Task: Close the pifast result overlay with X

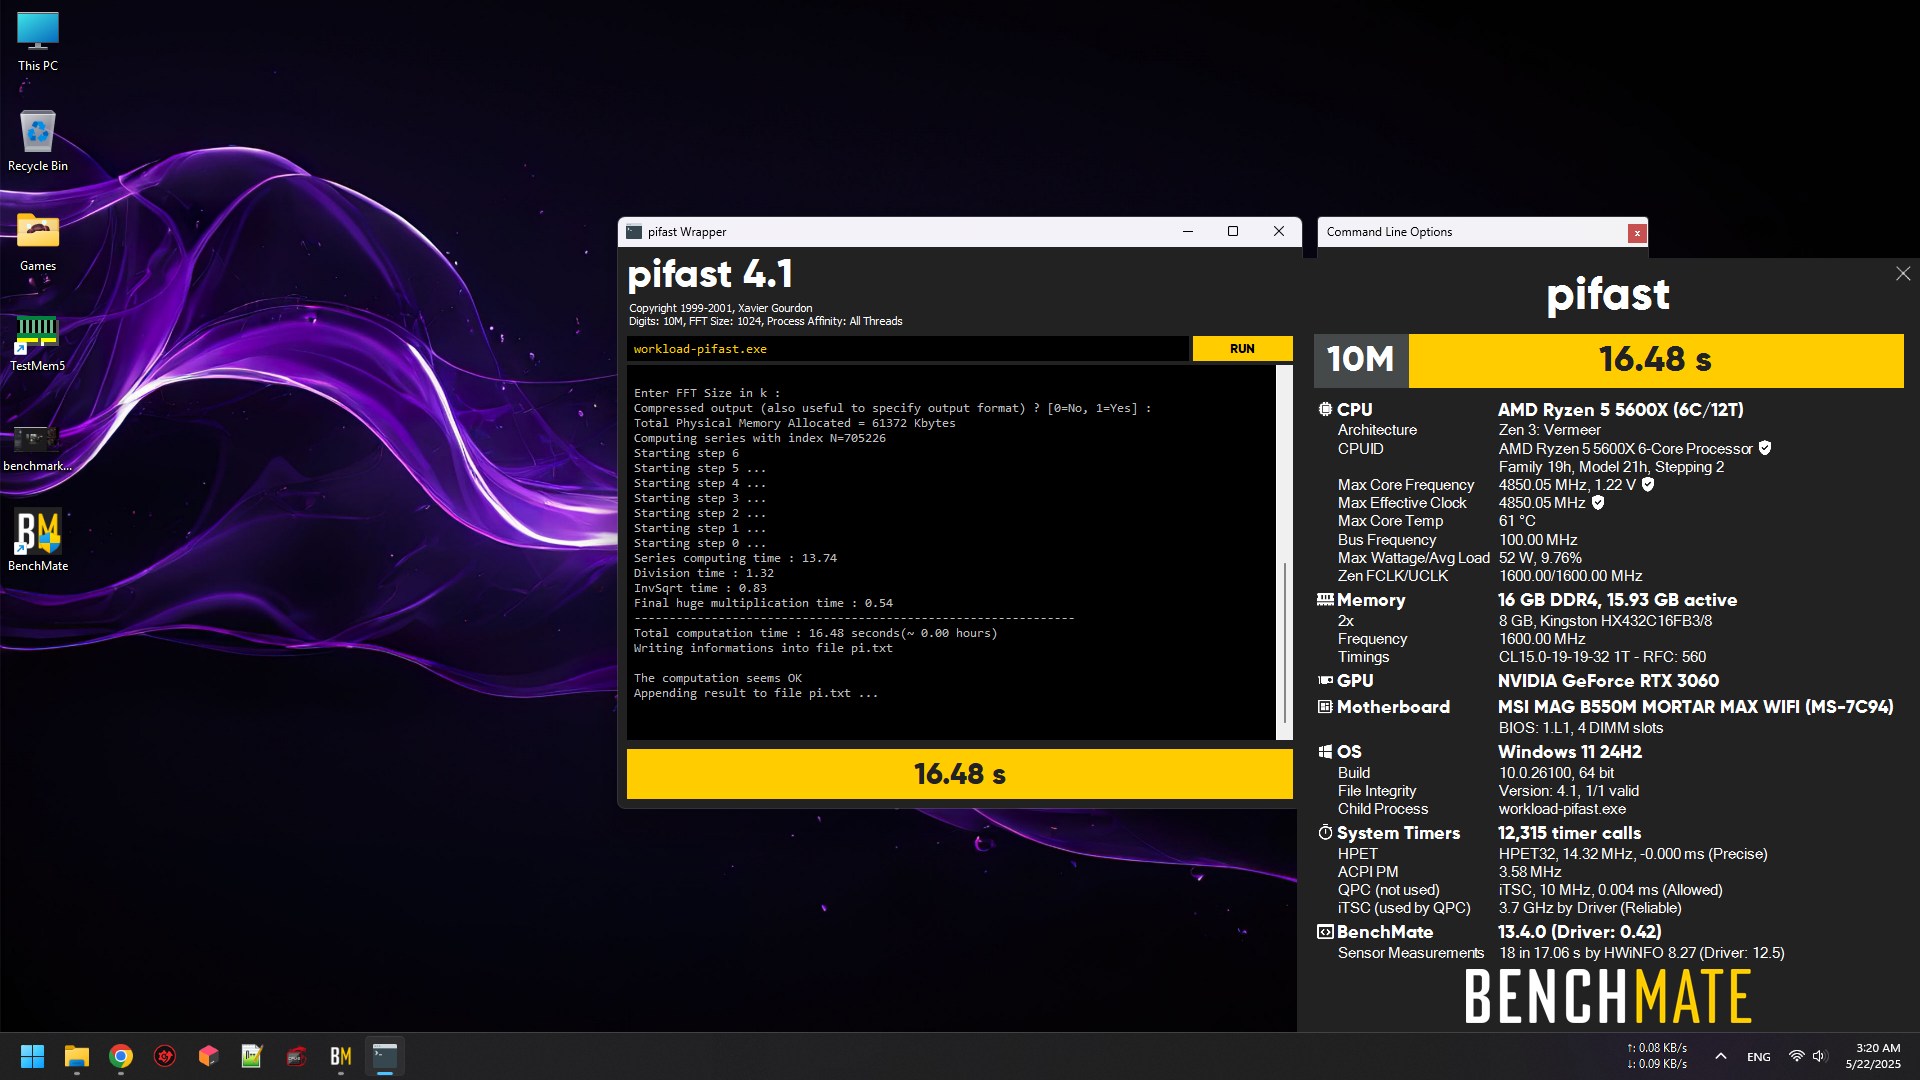Action: 1902,273
